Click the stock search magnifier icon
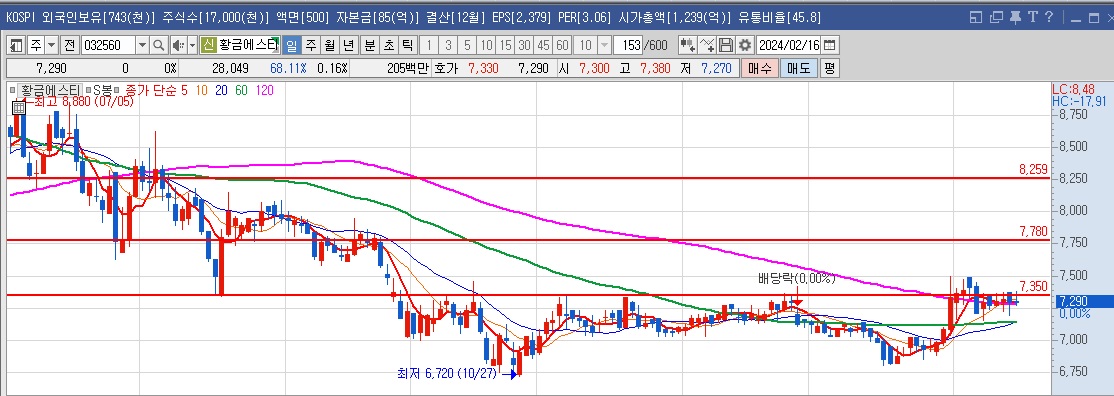The image size is (1114, 396). [159, 46]
